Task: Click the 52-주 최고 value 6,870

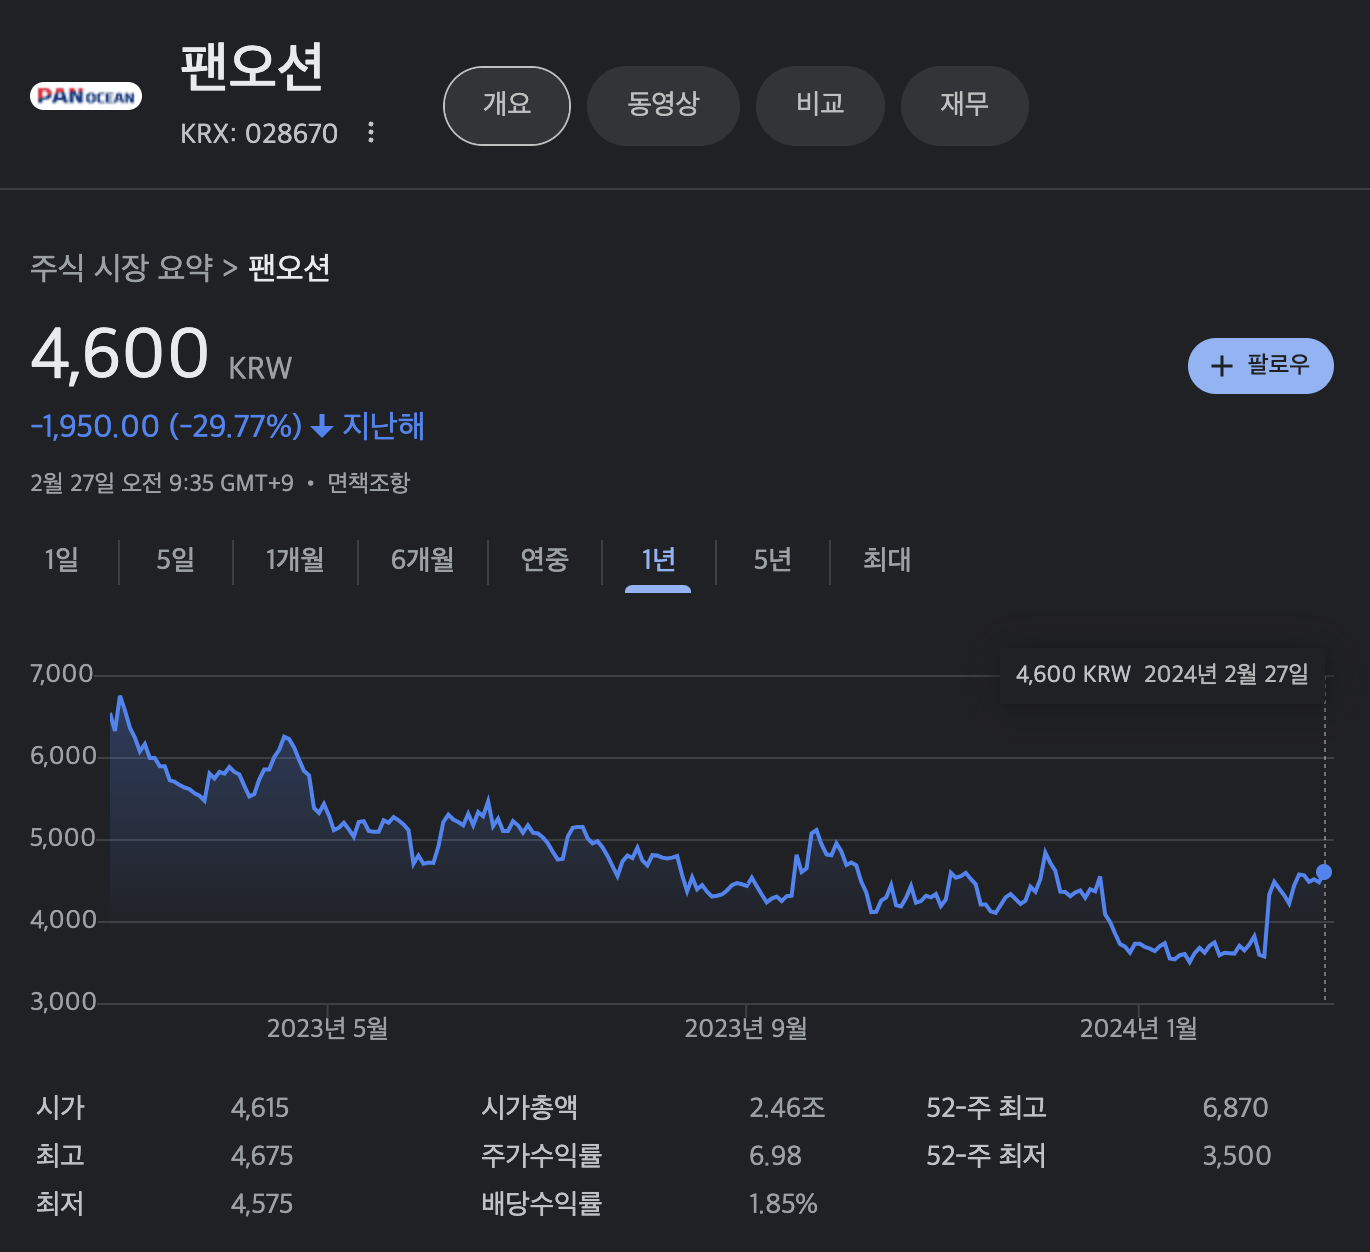Action: [x=1235, y=1108]
